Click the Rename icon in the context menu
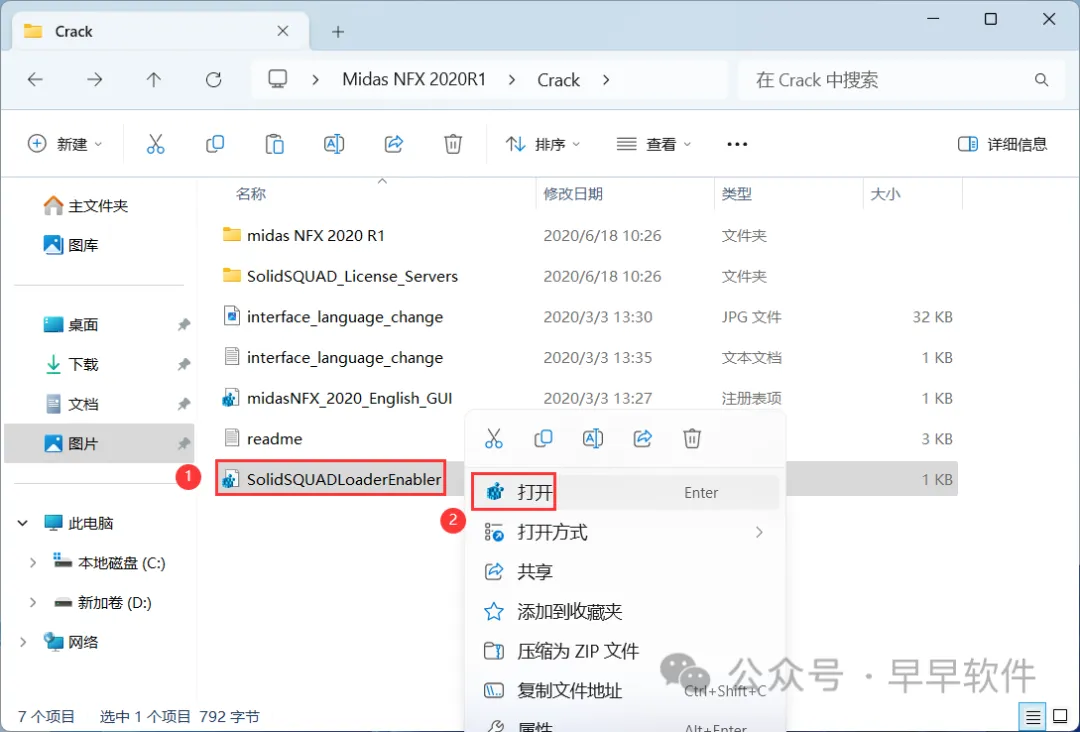This screenshot has height=732, width=1080. tap(593, 438)
